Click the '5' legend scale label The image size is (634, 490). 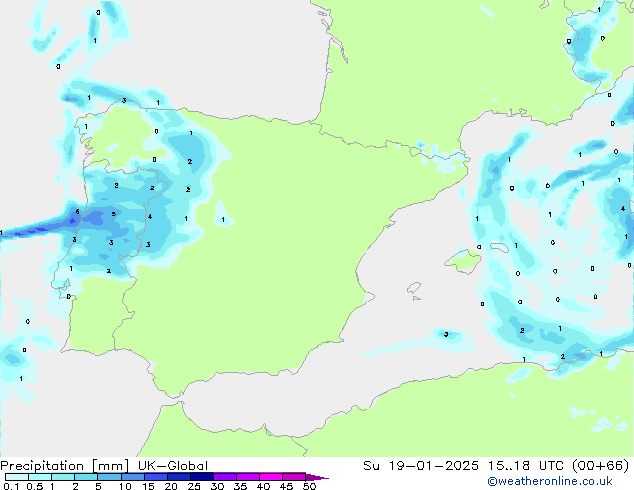pos(98,486)
